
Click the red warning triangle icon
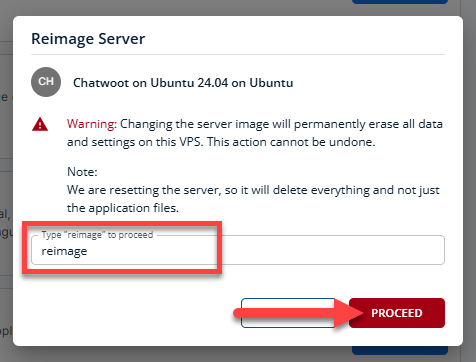pyautogui.click(x=40, y=124)
